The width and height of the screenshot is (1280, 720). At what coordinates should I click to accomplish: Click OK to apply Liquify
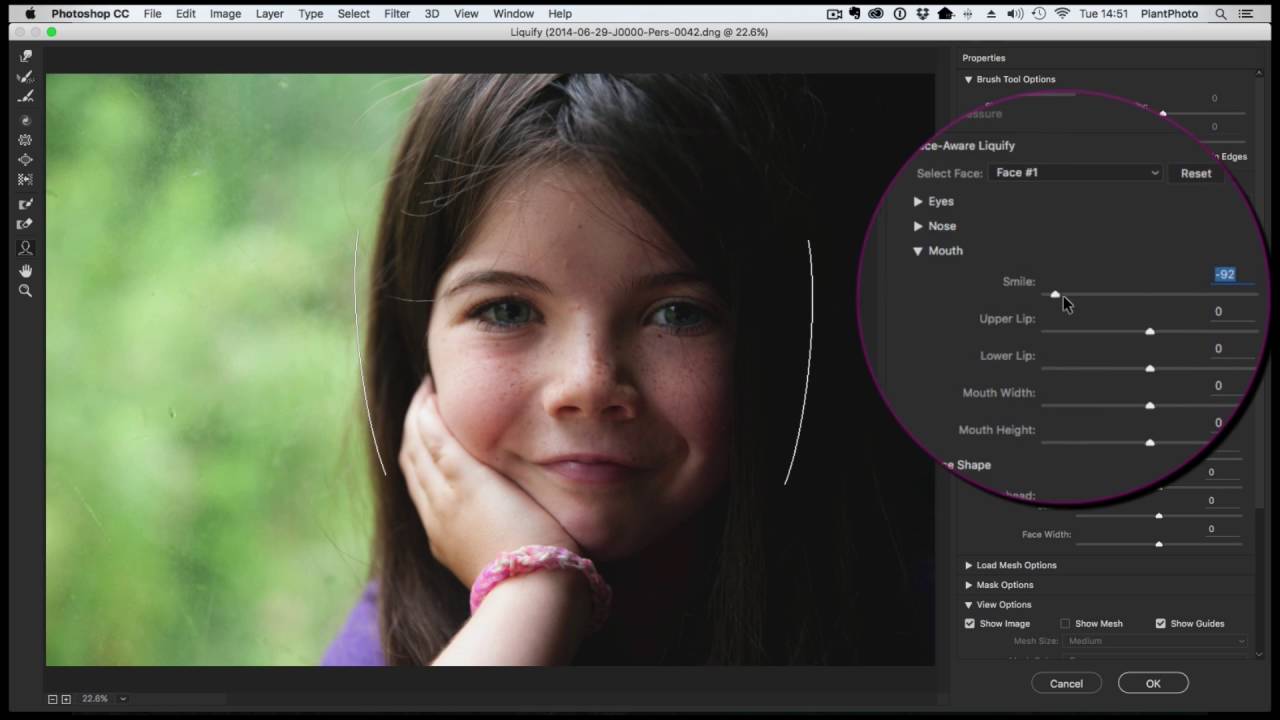[x=1153, y=683]
